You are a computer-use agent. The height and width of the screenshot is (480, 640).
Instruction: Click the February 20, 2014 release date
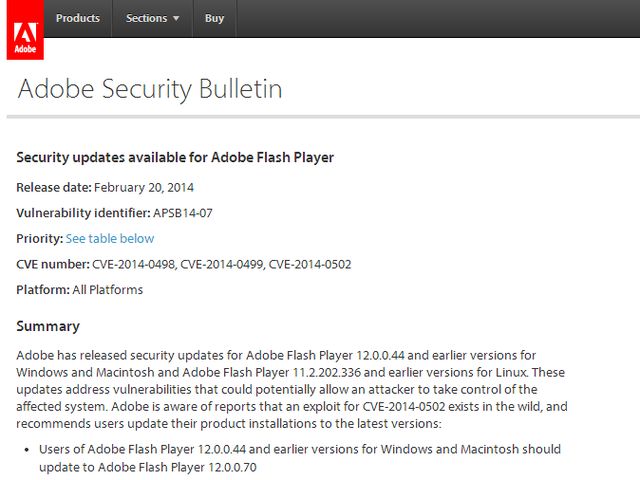point(144,187)
